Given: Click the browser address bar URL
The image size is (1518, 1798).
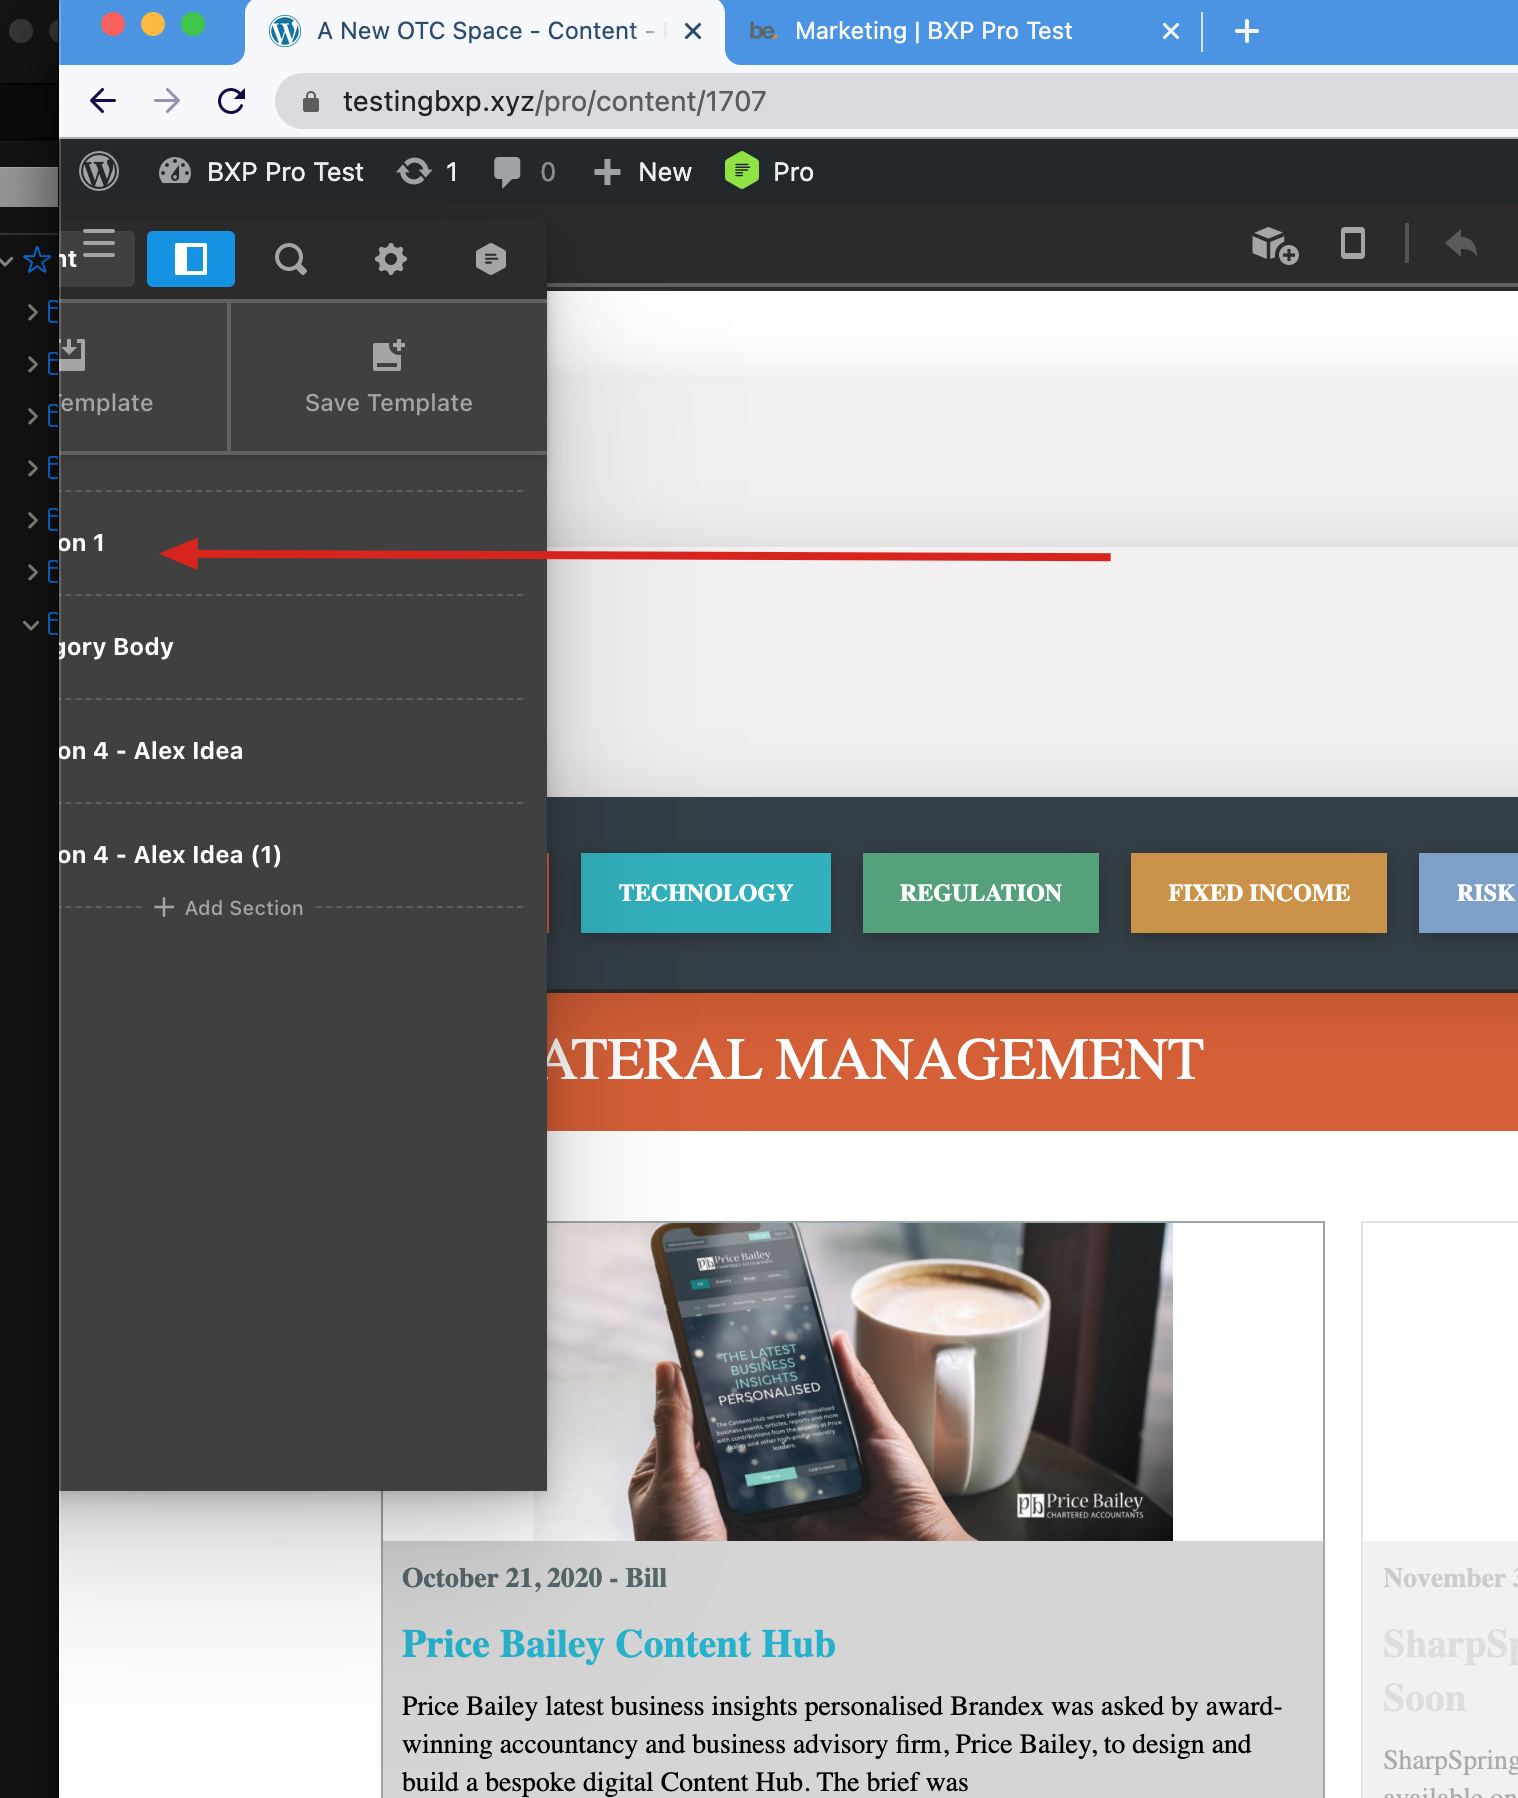Looking at the screenshot, I should click(x=554, y=101).
